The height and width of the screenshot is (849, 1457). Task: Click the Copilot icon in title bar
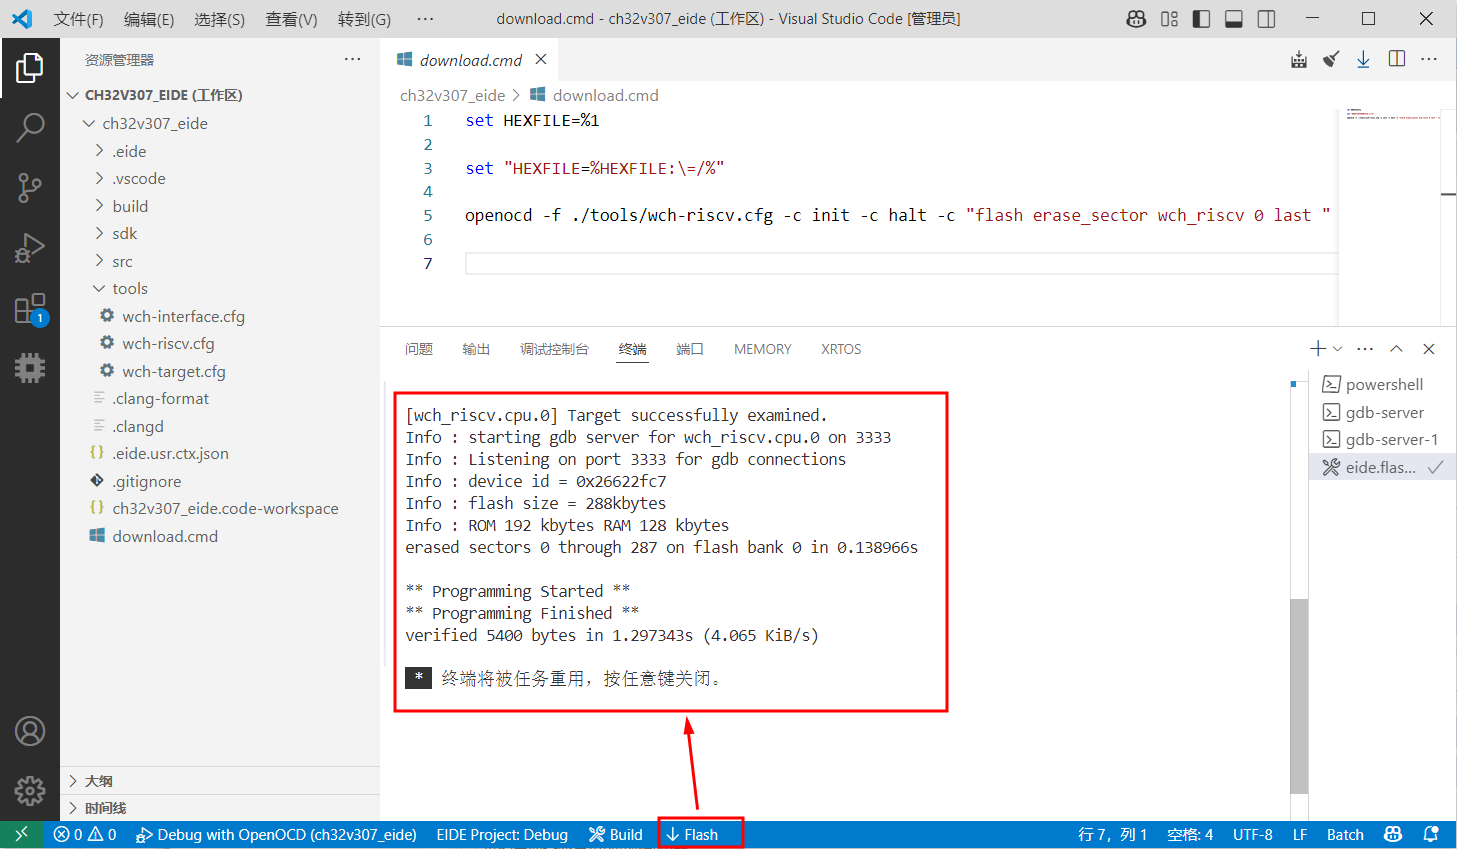[x=1136, y=19]
